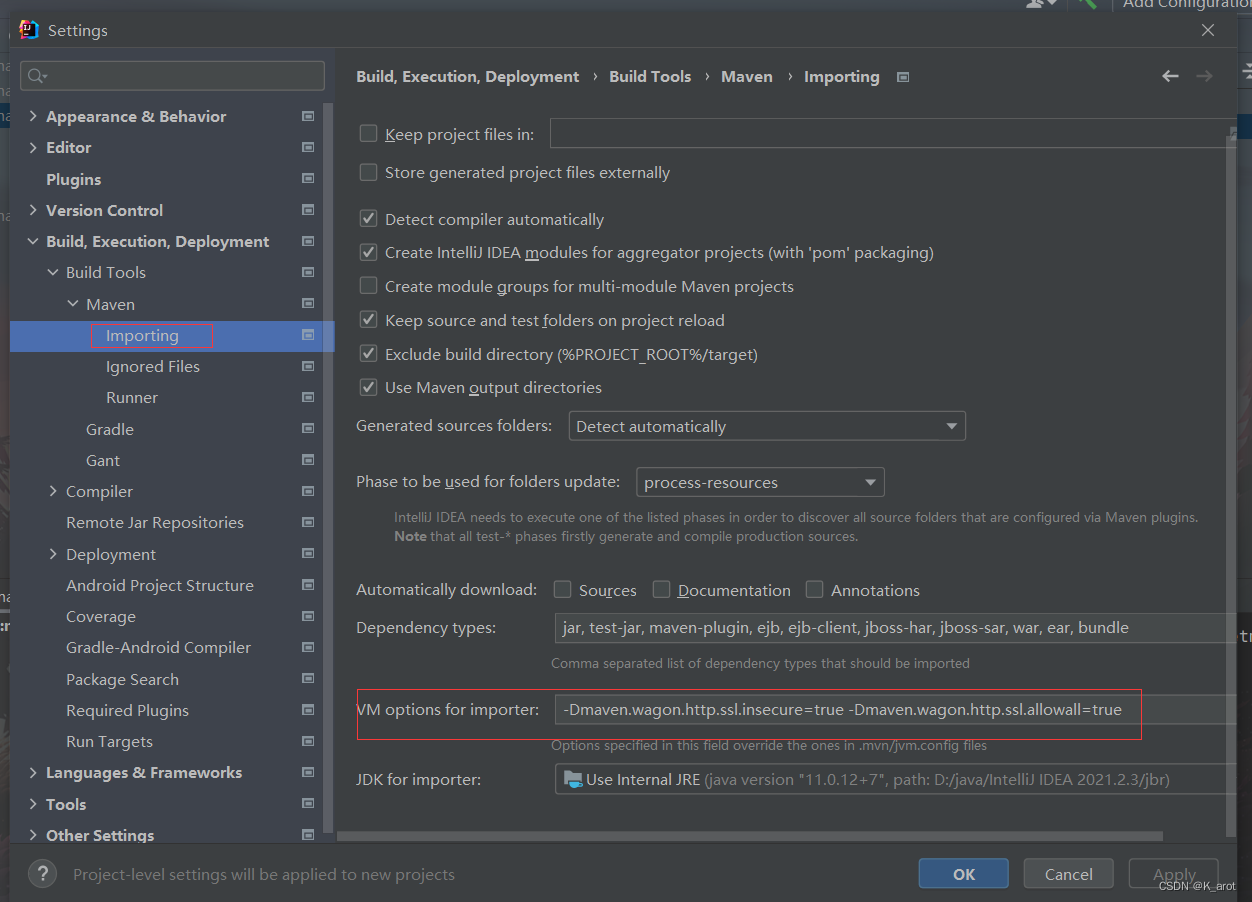Click project-level icon beside Required Plugins

308,710
